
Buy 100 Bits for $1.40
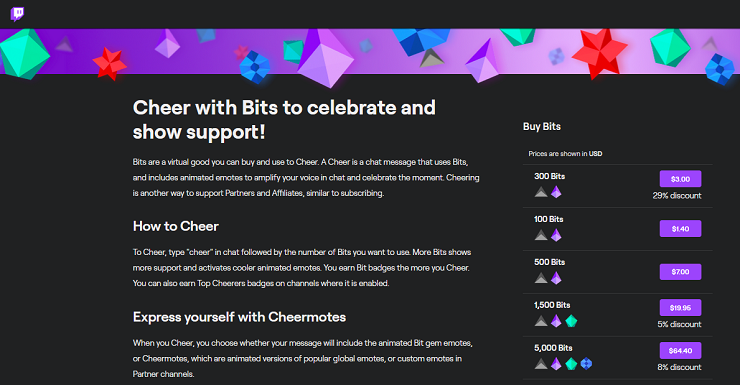(x=680, y=229)
